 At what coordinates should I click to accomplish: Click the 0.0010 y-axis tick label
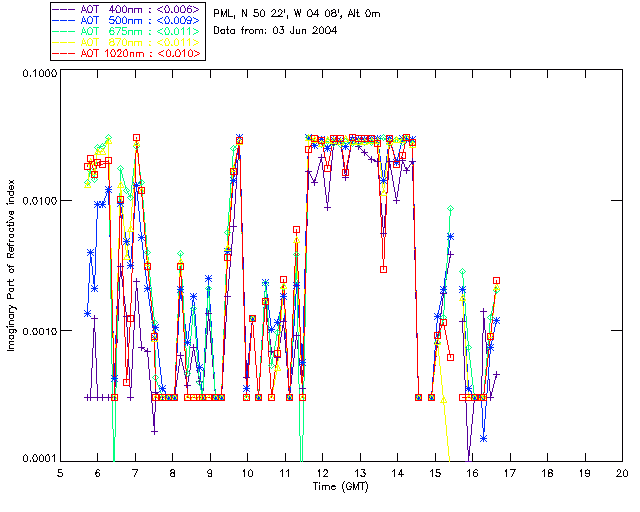[36, 331]
